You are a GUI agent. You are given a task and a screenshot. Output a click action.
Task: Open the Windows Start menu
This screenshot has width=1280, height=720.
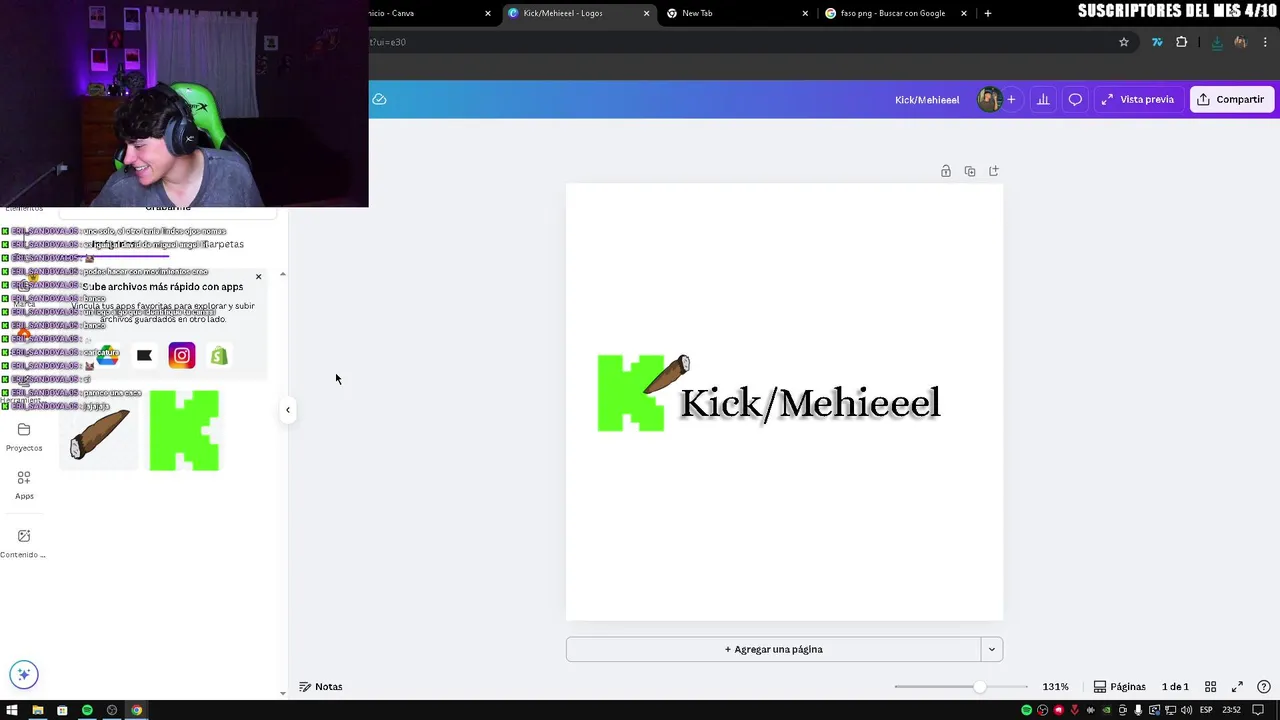(12, 711)
